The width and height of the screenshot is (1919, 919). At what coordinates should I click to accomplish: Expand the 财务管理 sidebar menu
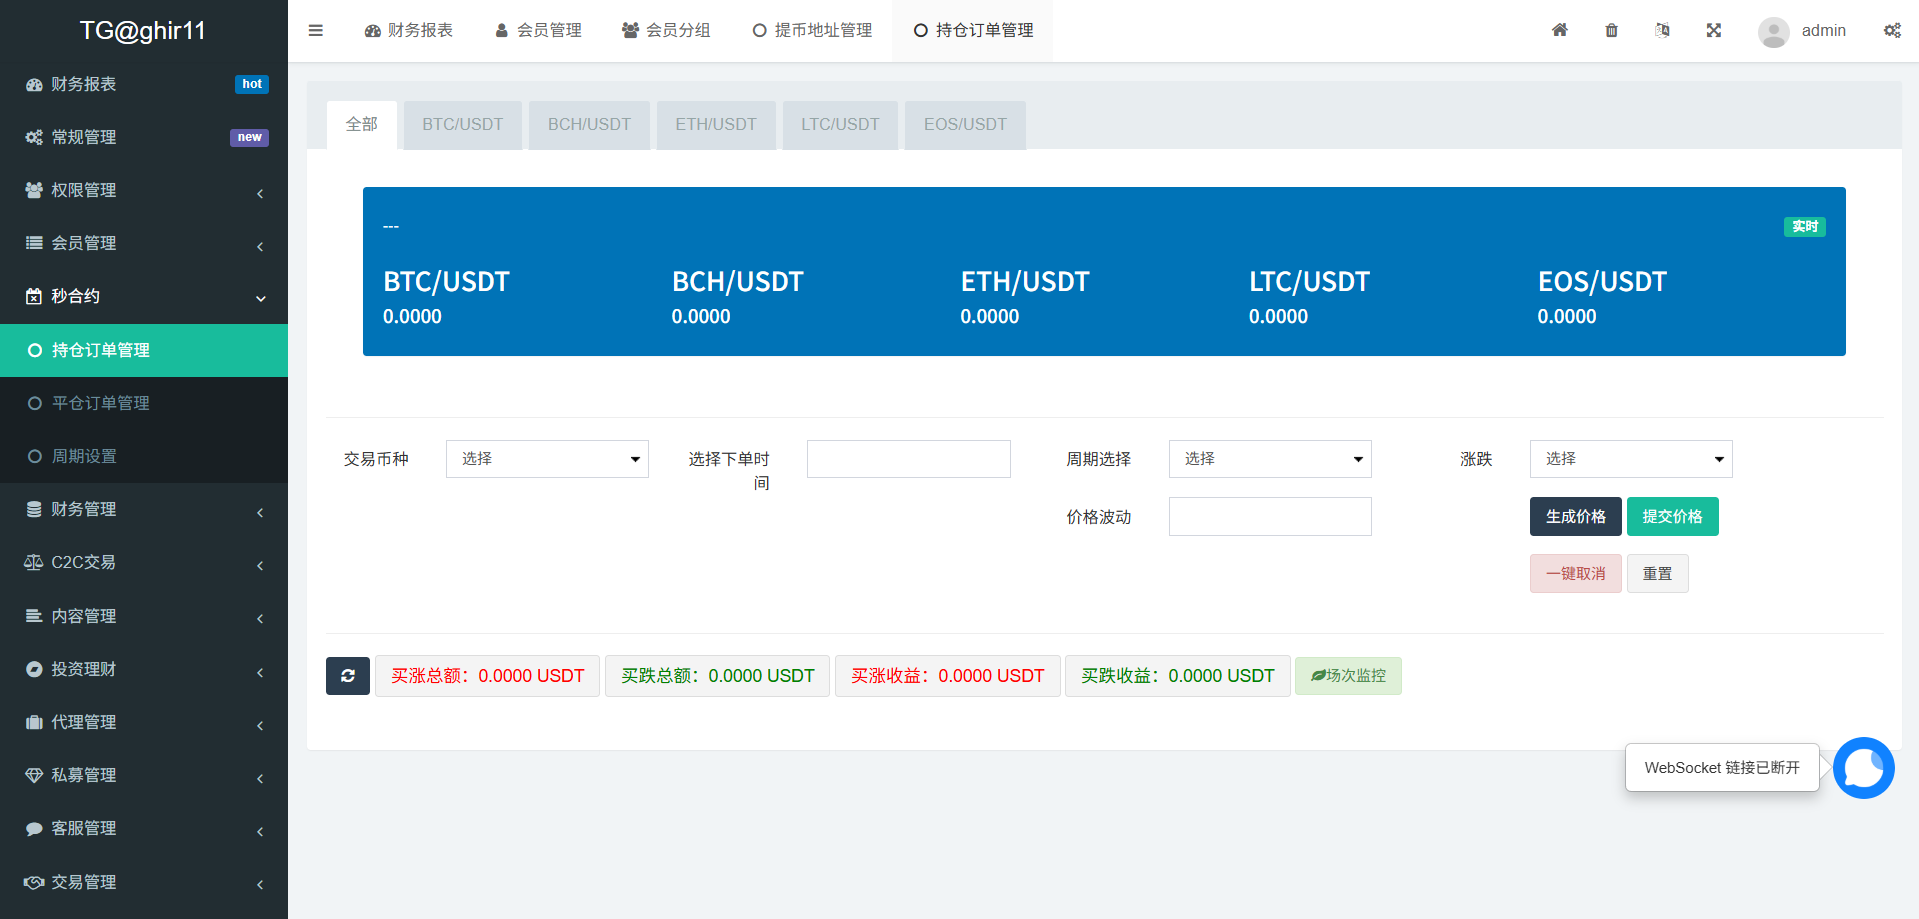click(x=144, y=510)
